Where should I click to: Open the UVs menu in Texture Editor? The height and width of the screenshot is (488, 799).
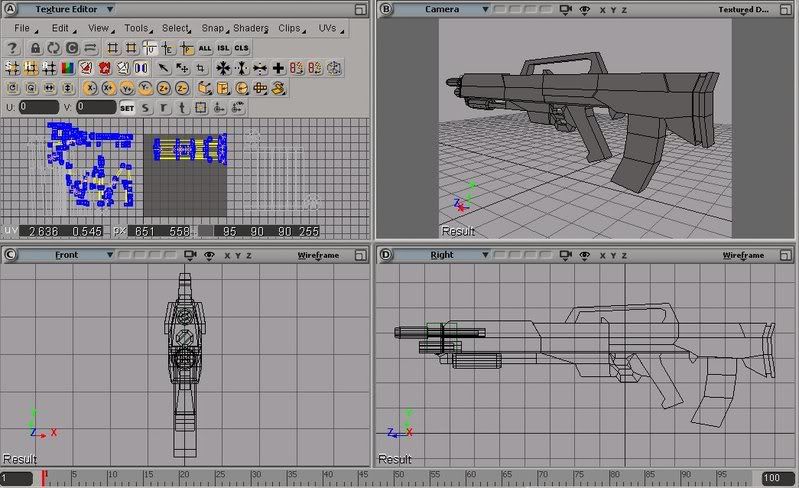(x=329, y=29)
